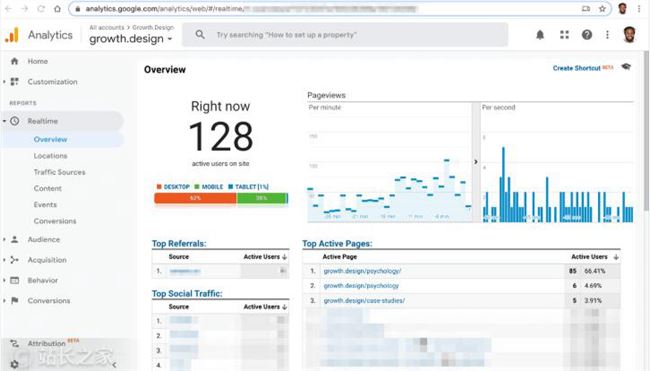The width and height of the screenshot is (650, 371).
Task: Open Top Active Pages heading link
Action: pos(337,243)
